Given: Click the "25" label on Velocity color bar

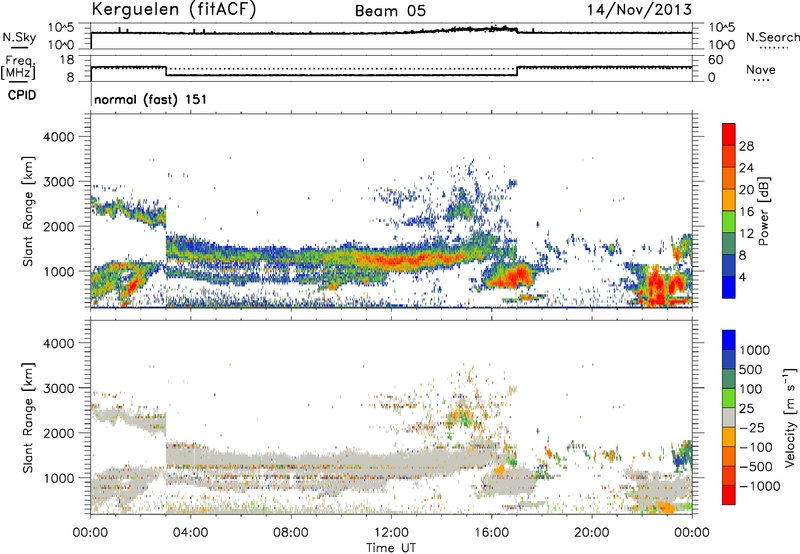Looking at the screenshot, I should [x=746, y=409].
